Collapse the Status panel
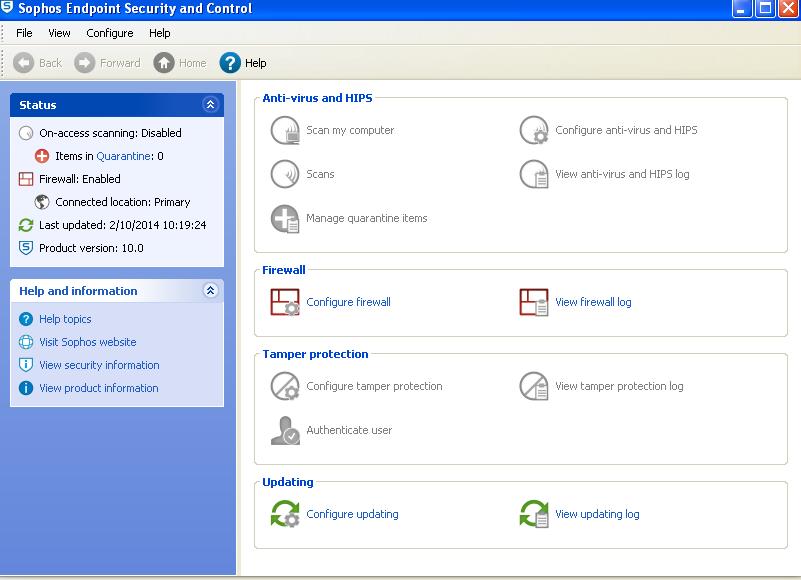The image size is (801, 580). pyautogui.click(x=210, y=105)
